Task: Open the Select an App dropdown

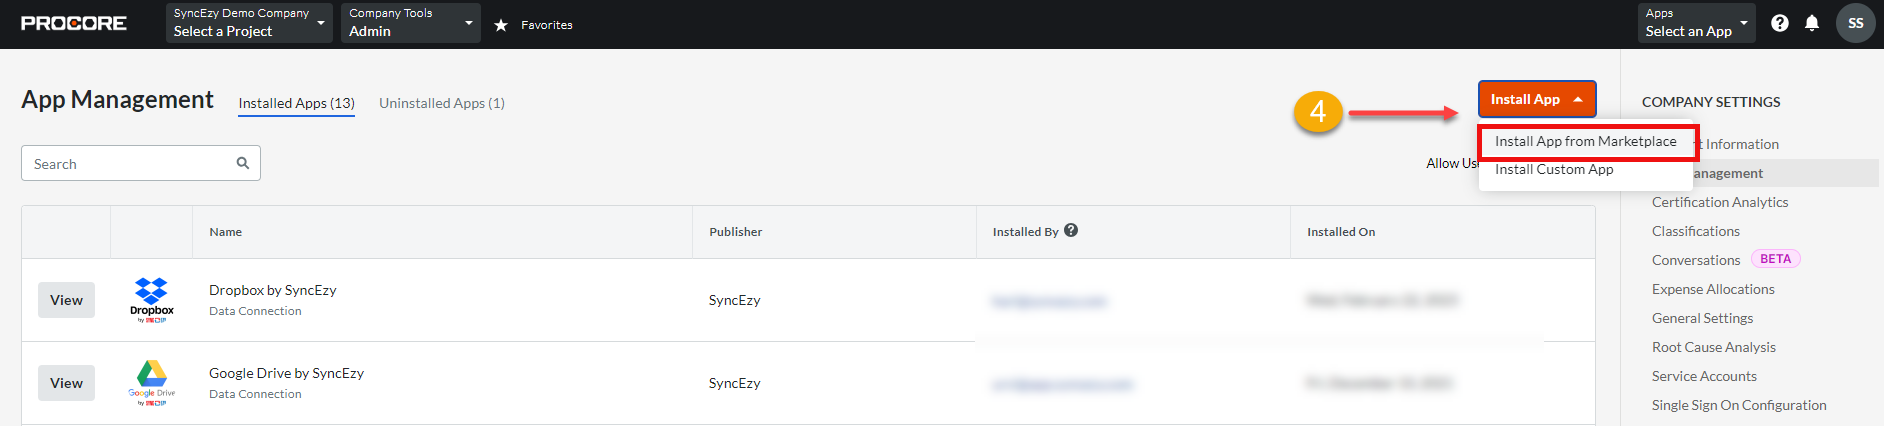Action: pyautogui.click(x=1697, y=23)
